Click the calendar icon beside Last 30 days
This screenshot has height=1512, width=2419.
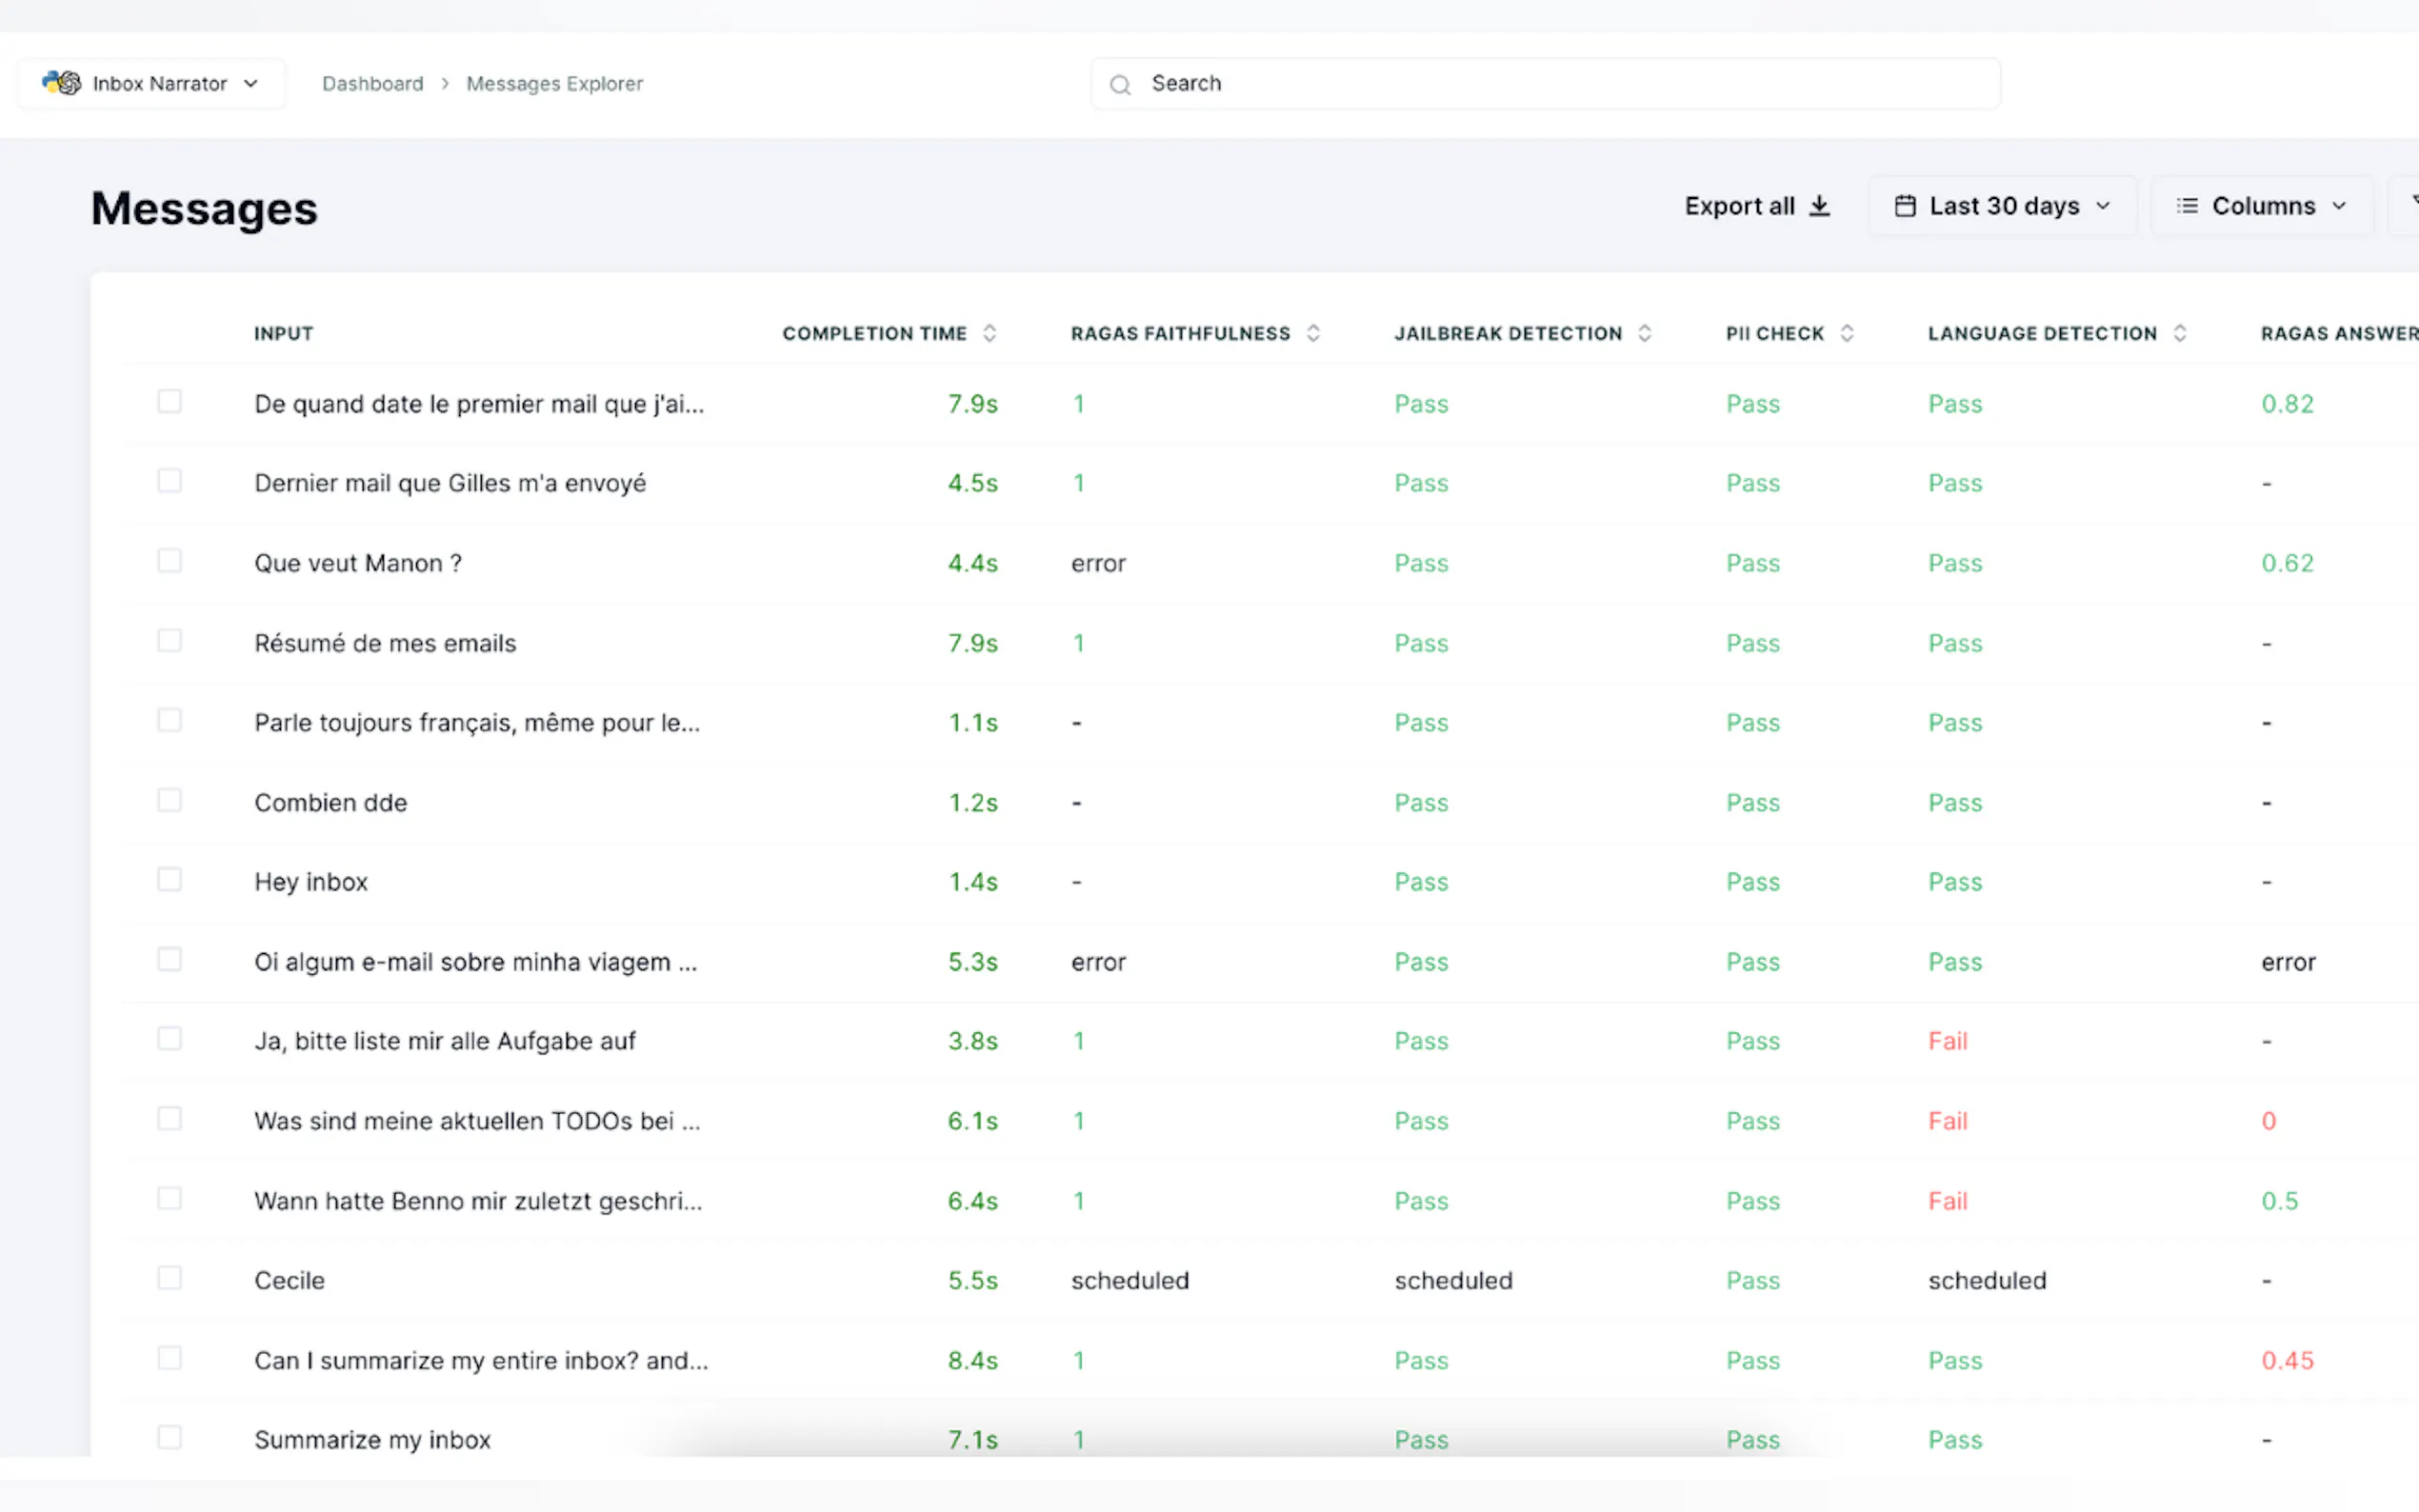coord(1905,206)
